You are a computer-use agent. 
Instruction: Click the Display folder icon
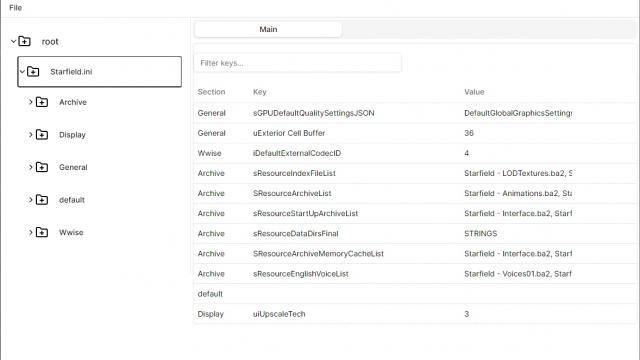pos(42,135)
